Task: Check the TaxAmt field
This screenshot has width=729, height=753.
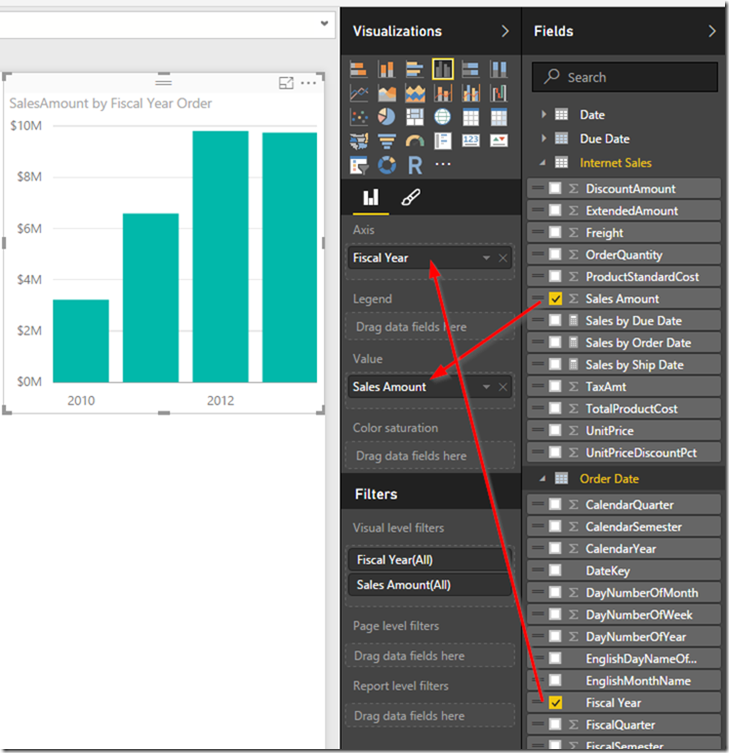Action: tap(555, 387)
